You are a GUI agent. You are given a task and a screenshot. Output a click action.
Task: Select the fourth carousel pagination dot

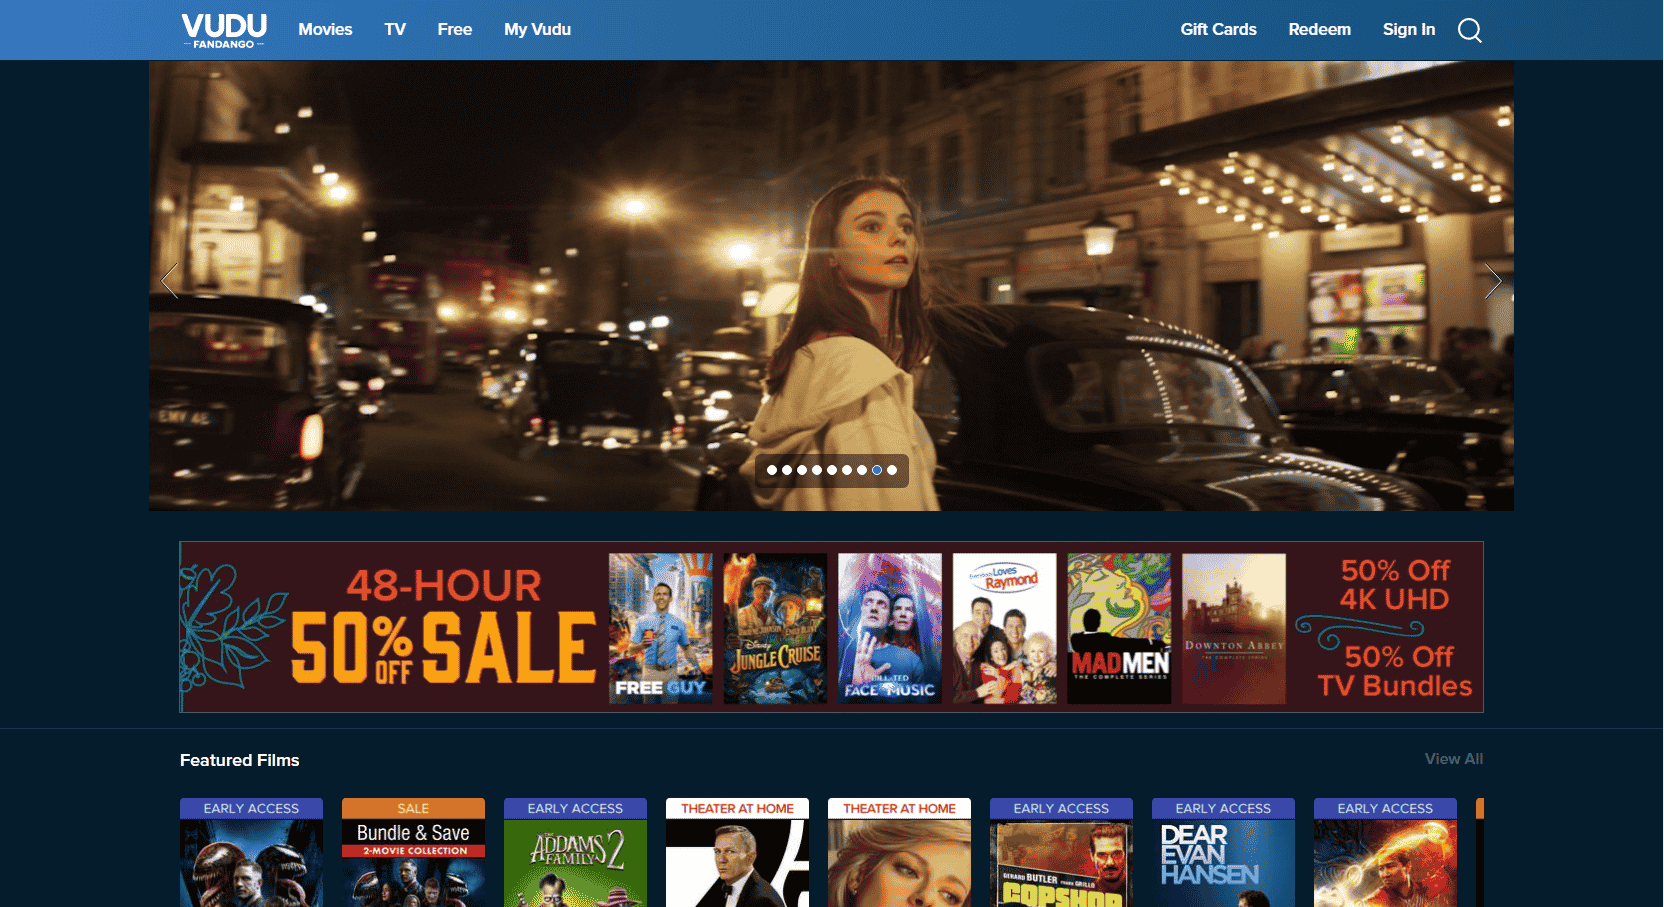point(817,470)
